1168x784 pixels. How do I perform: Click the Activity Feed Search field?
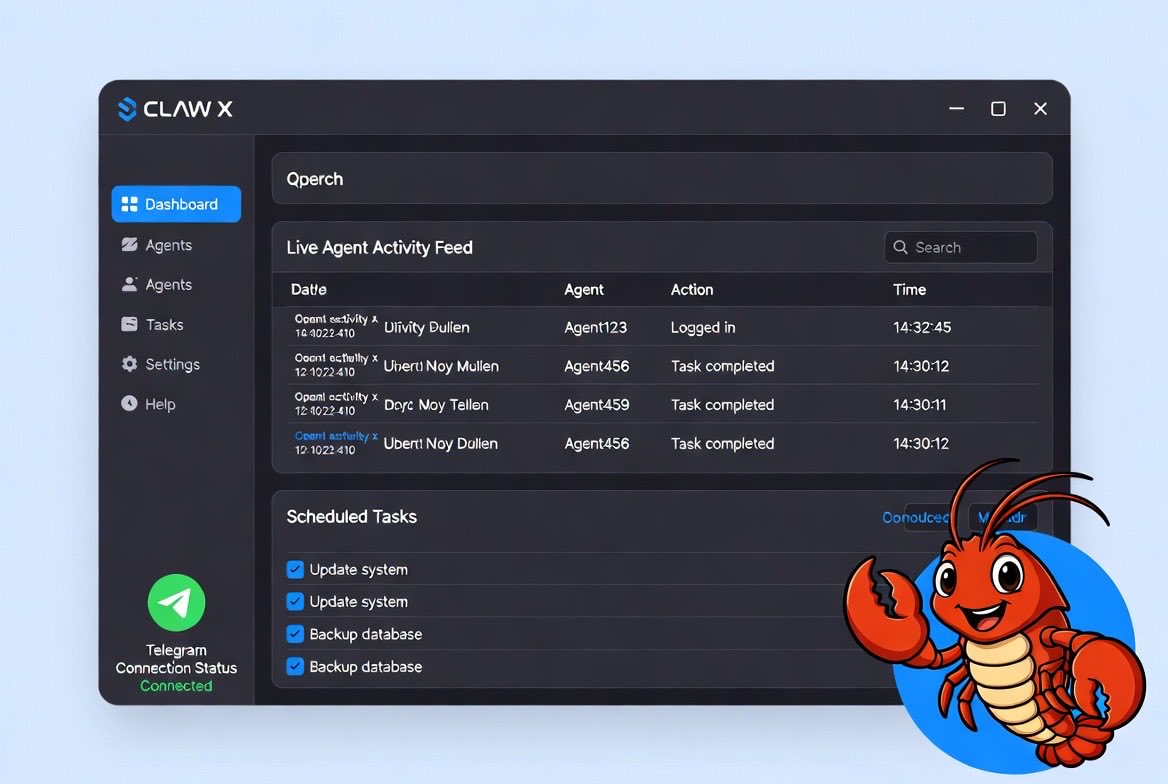pos(961,247)
